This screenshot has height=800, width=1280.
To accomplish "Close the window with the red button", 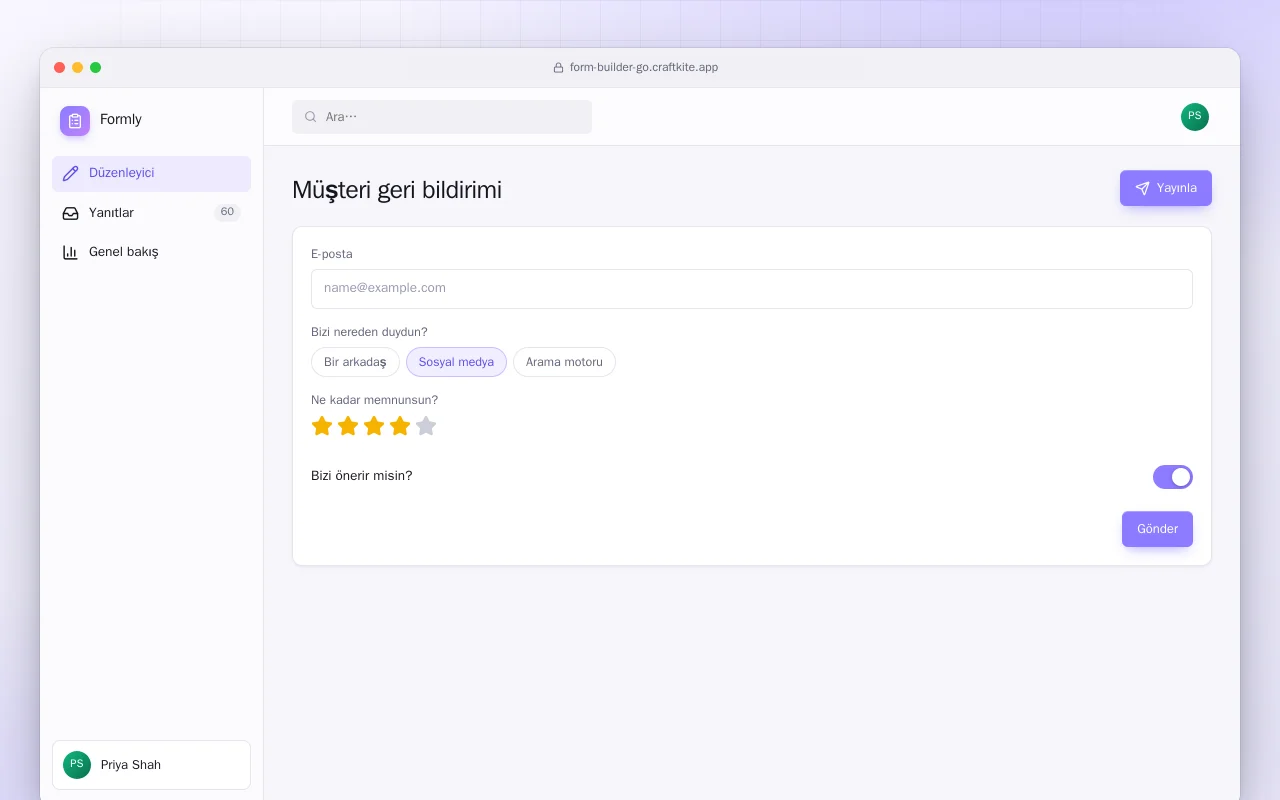I will [x=60, y=68].
